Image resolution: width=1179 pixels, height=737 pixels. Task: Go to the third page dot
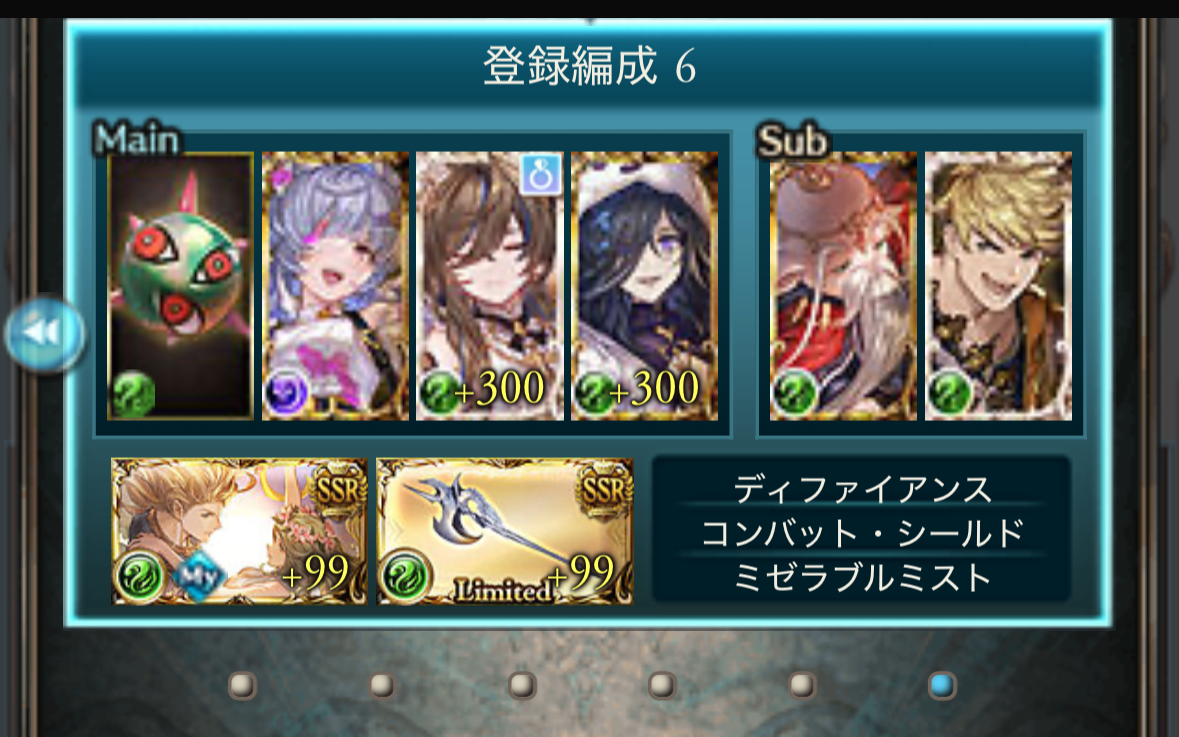[x=522, y=686]
